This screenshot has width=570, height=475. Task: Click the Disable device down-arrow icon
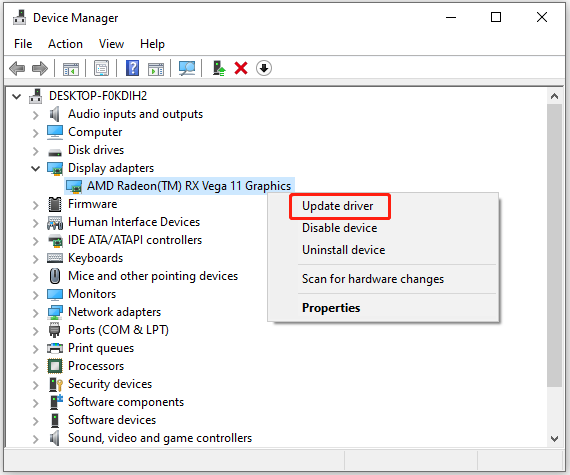264,68
